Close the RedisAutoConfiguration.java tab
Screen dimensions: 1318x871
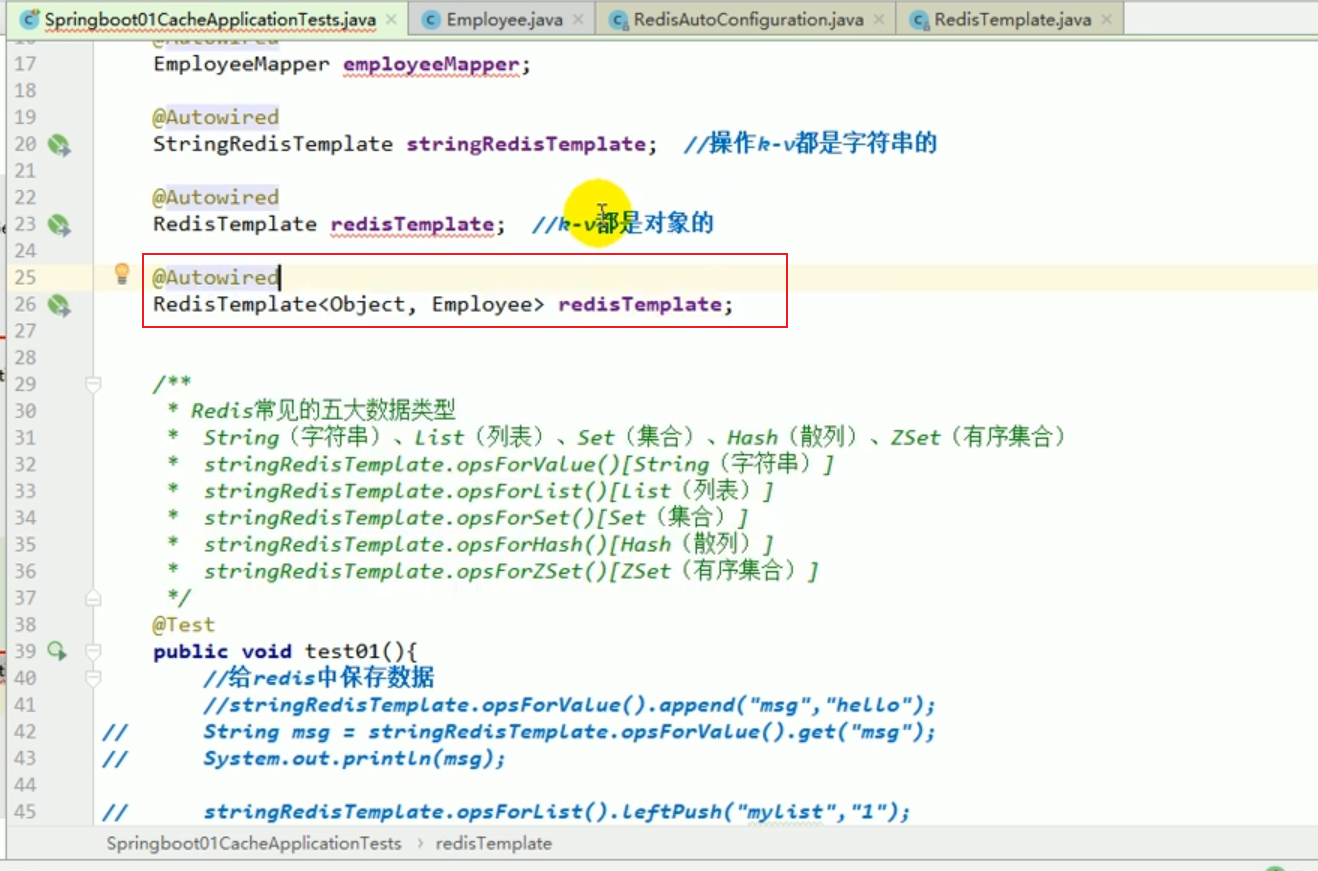point(879,18)
